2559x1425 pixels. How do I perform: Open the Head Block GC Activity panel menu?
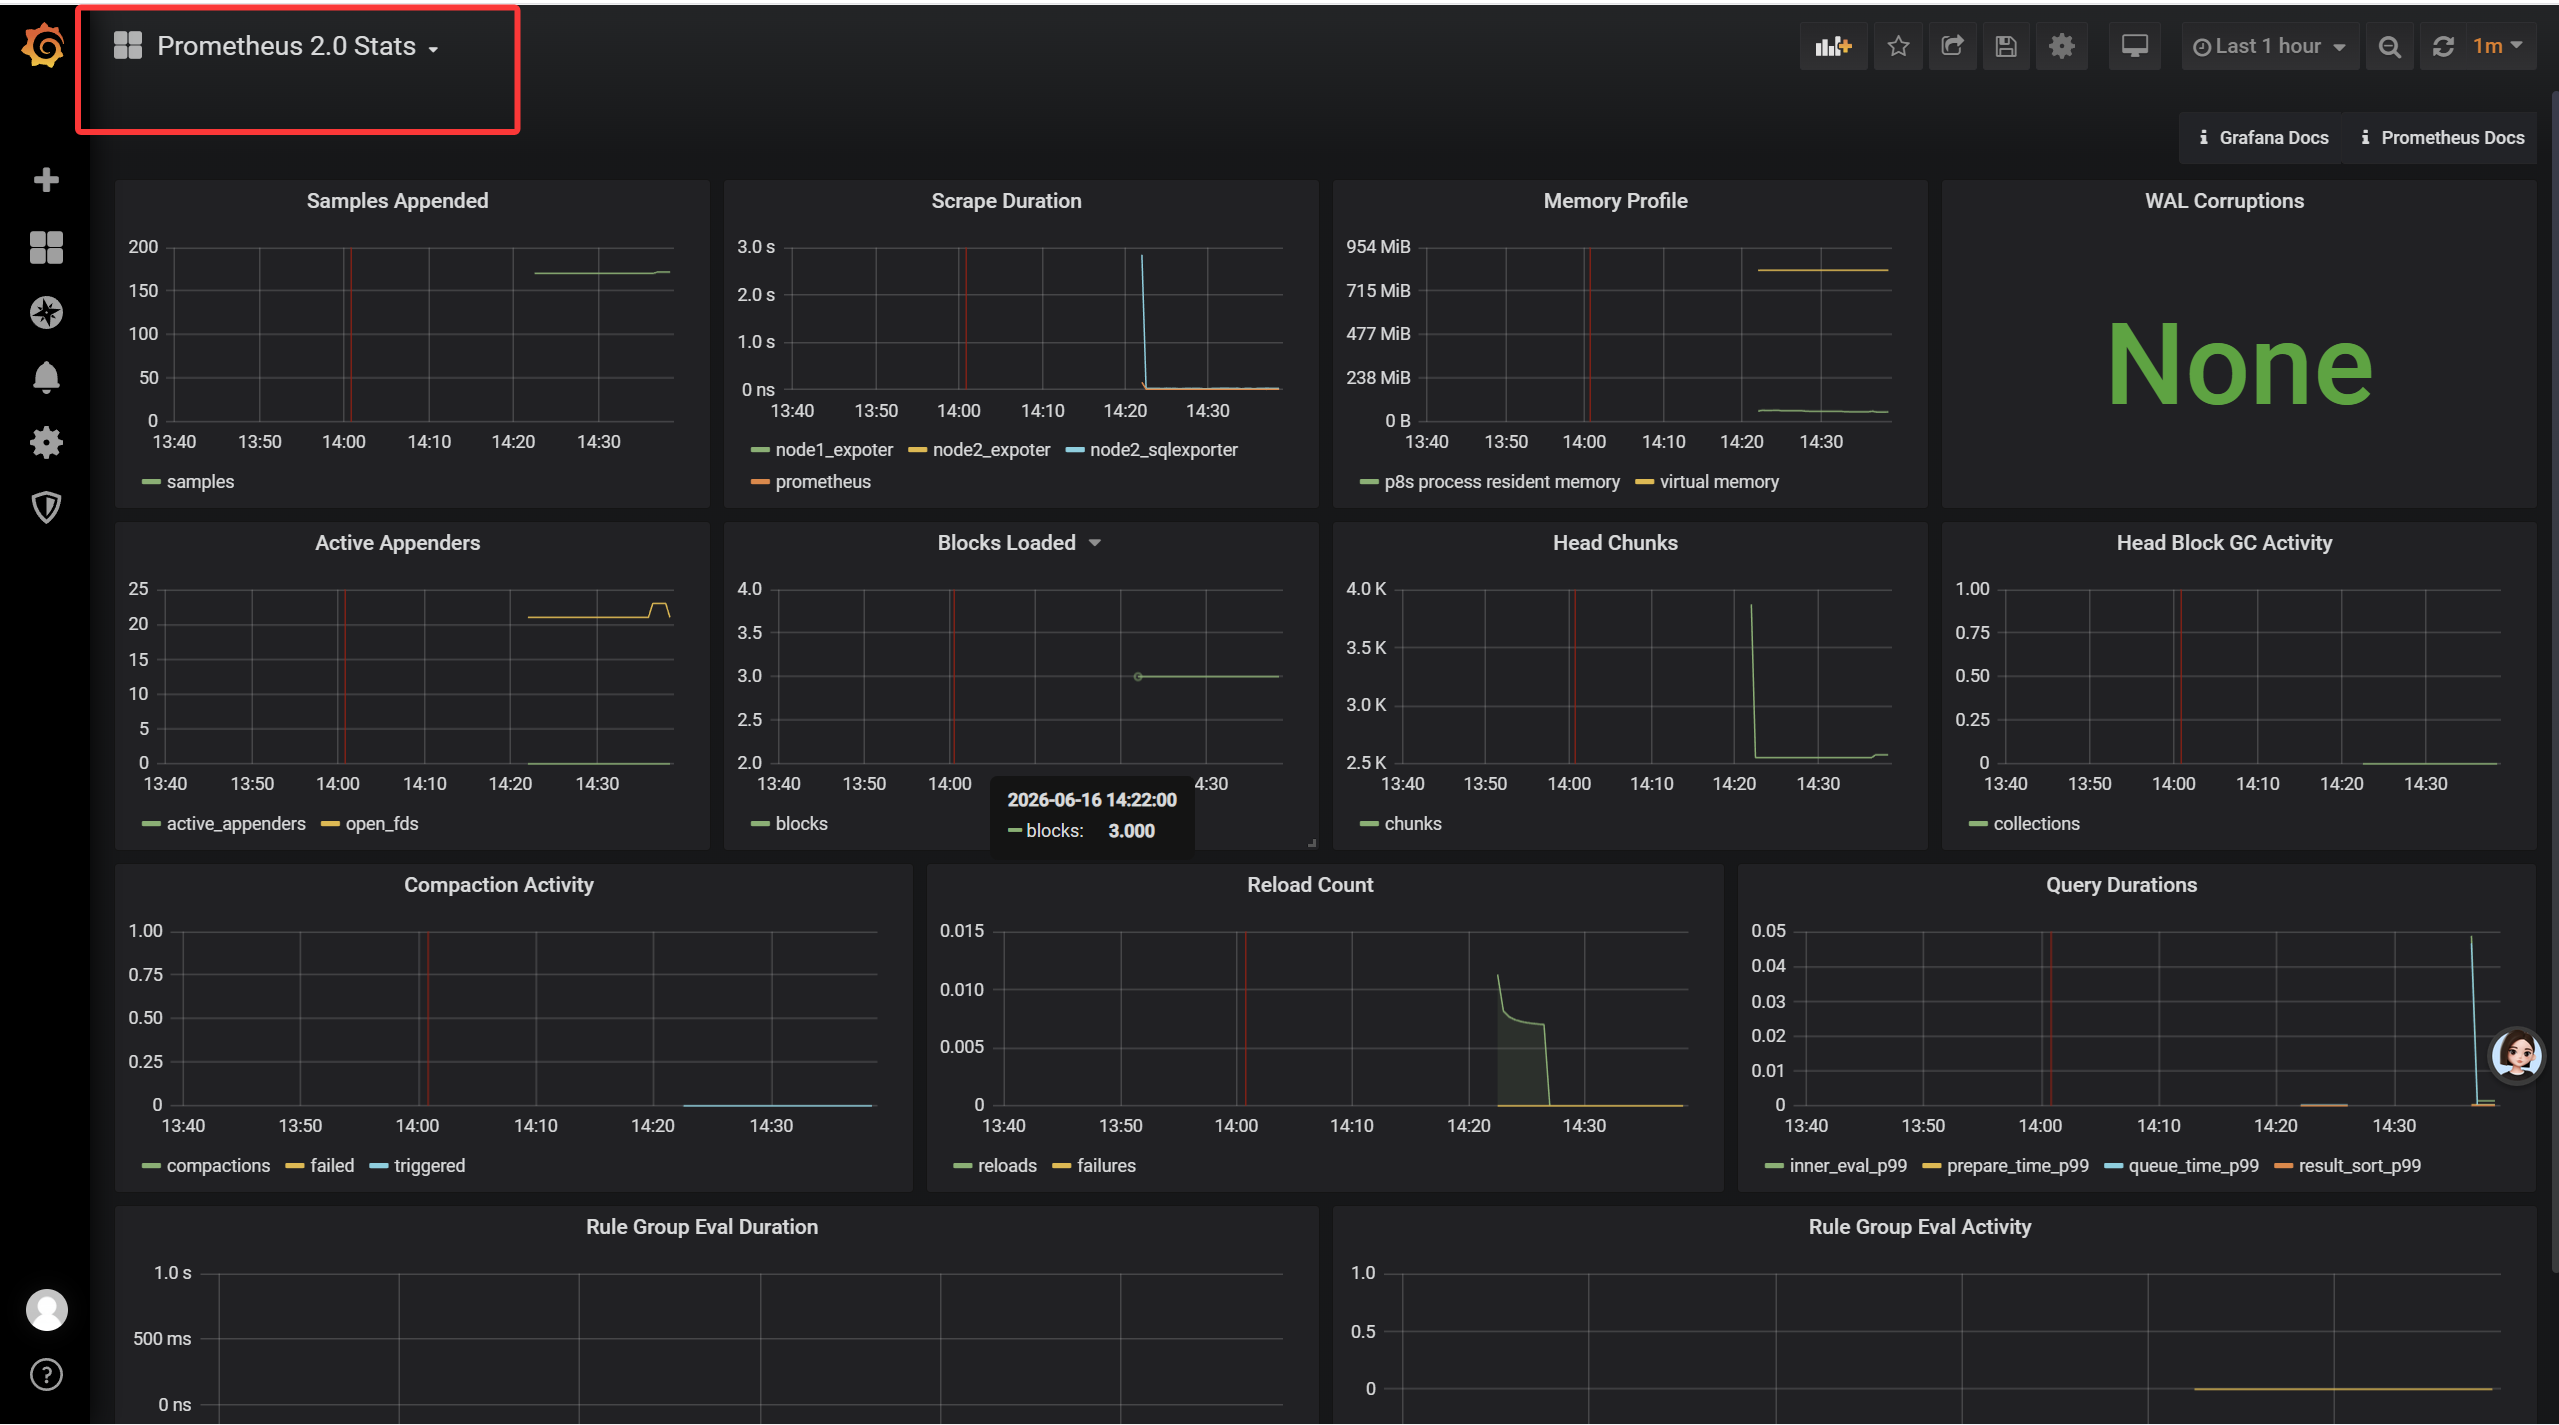pyautogui.click(x=2224, y=542)
